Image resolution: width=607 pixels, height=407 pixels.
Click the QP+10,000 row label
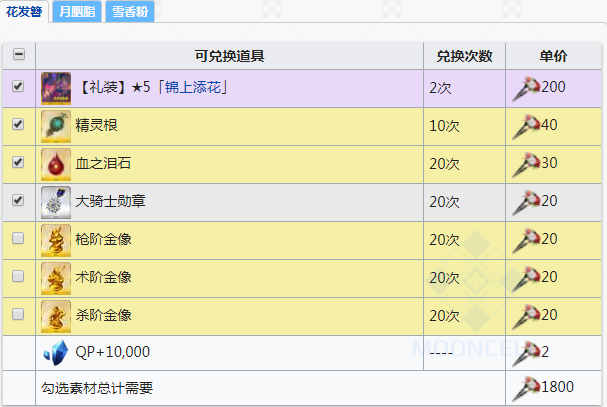[113, 352]
